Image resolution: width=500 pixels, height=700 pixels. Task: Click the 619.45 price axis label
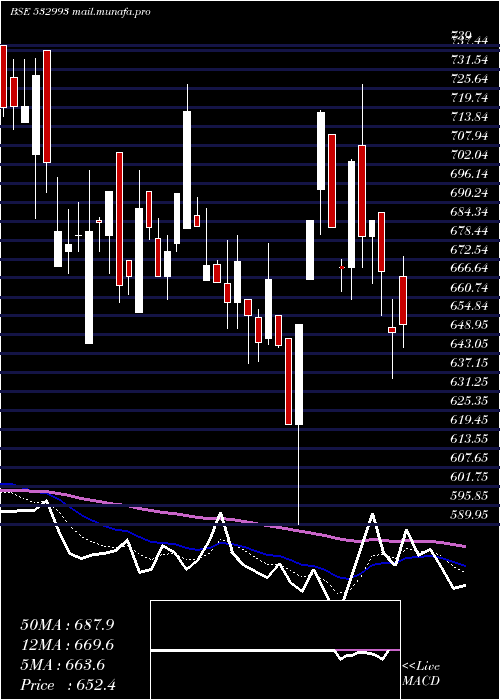pos(469,420)
